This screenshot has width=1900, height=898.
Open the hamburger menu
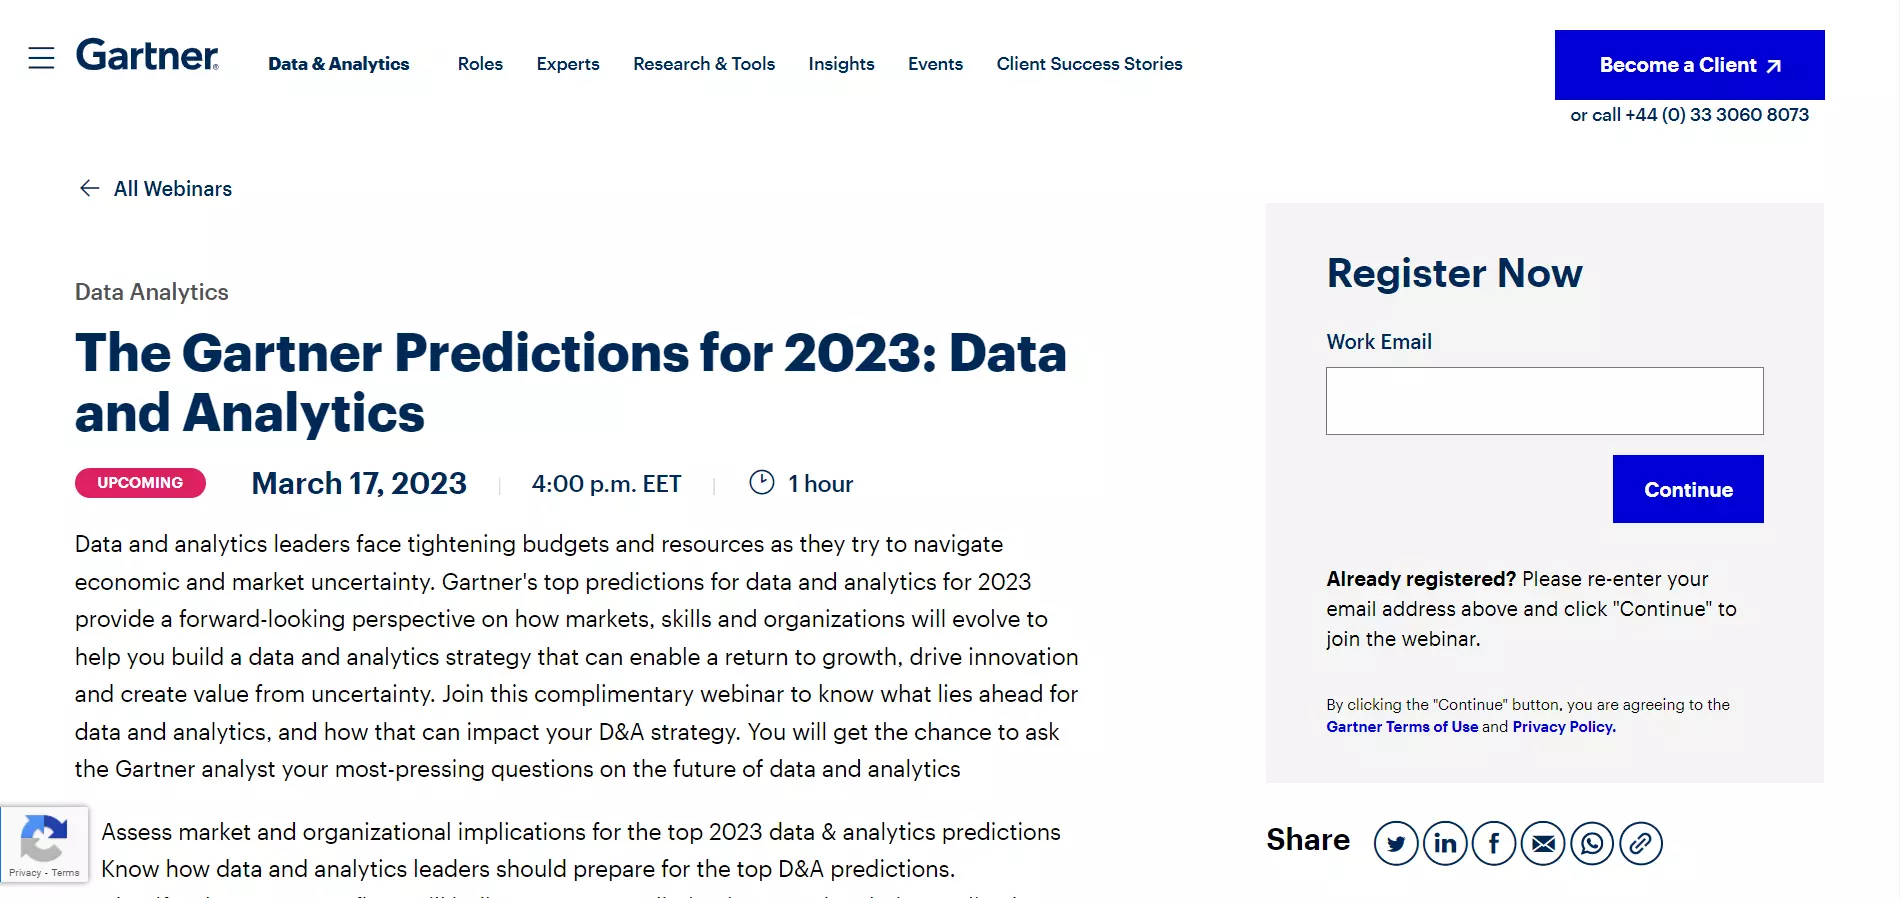[x=41, y=58]
